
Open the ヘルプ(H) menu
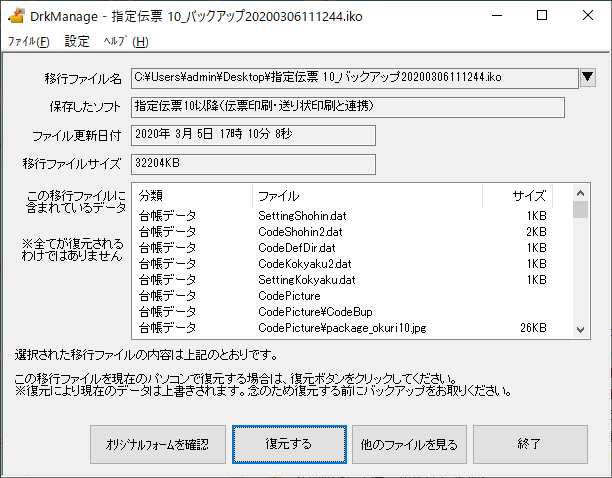[x=126, y=41]
